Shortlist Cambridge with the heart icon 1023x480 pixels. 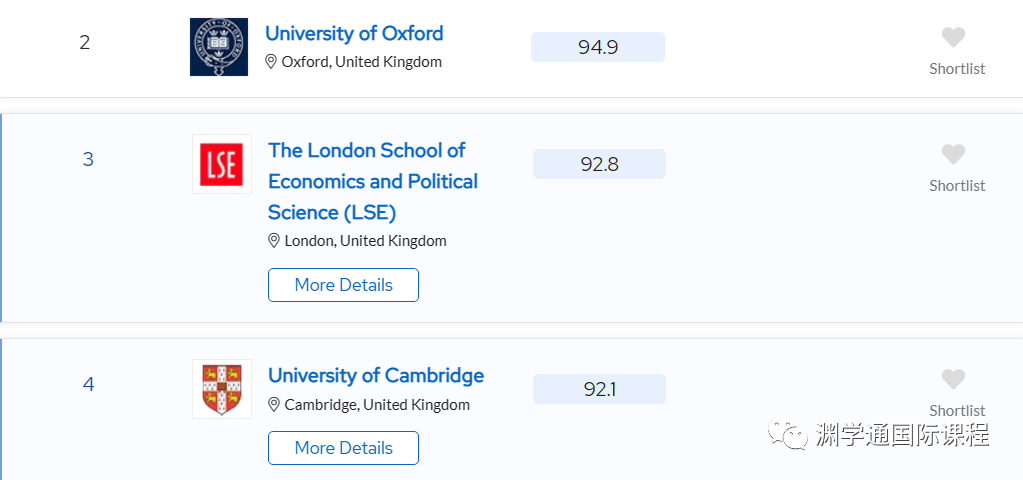[953, 380]
